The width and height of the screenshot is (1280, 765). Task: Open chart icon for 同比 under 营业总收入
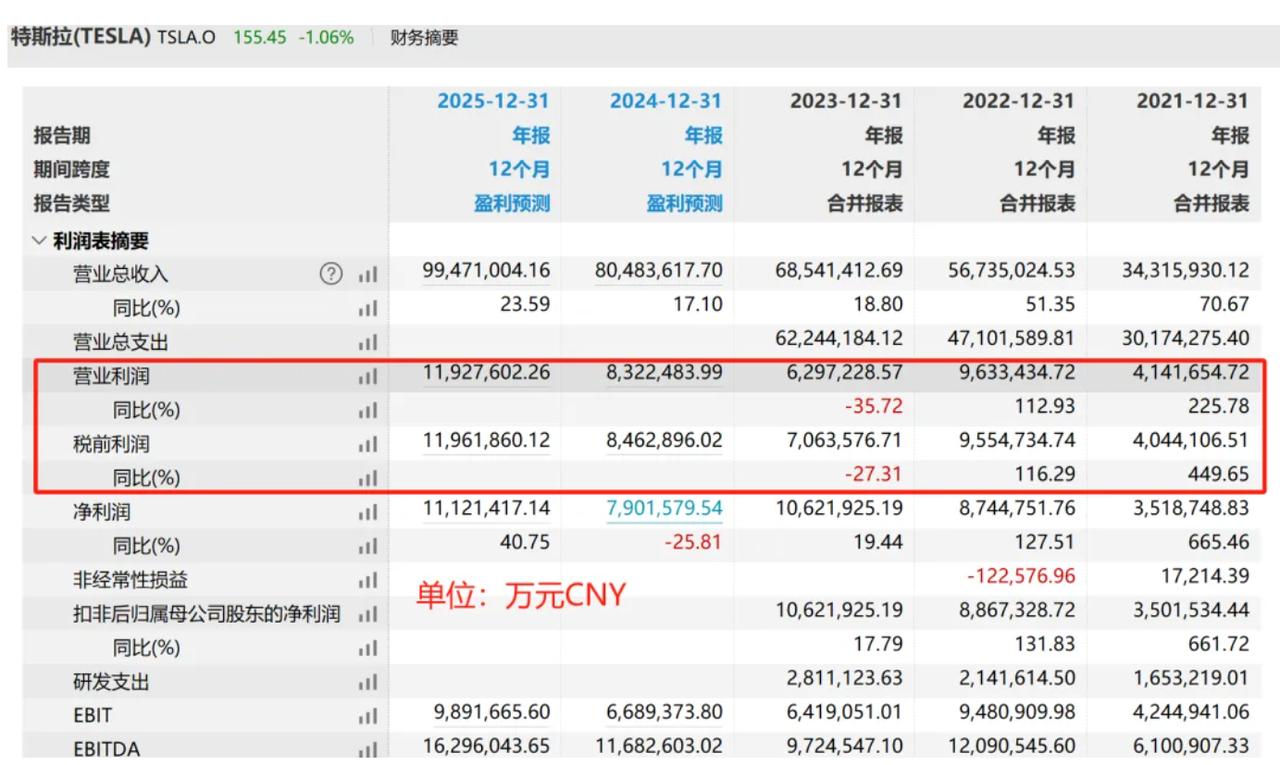click(x=368, y=308)
